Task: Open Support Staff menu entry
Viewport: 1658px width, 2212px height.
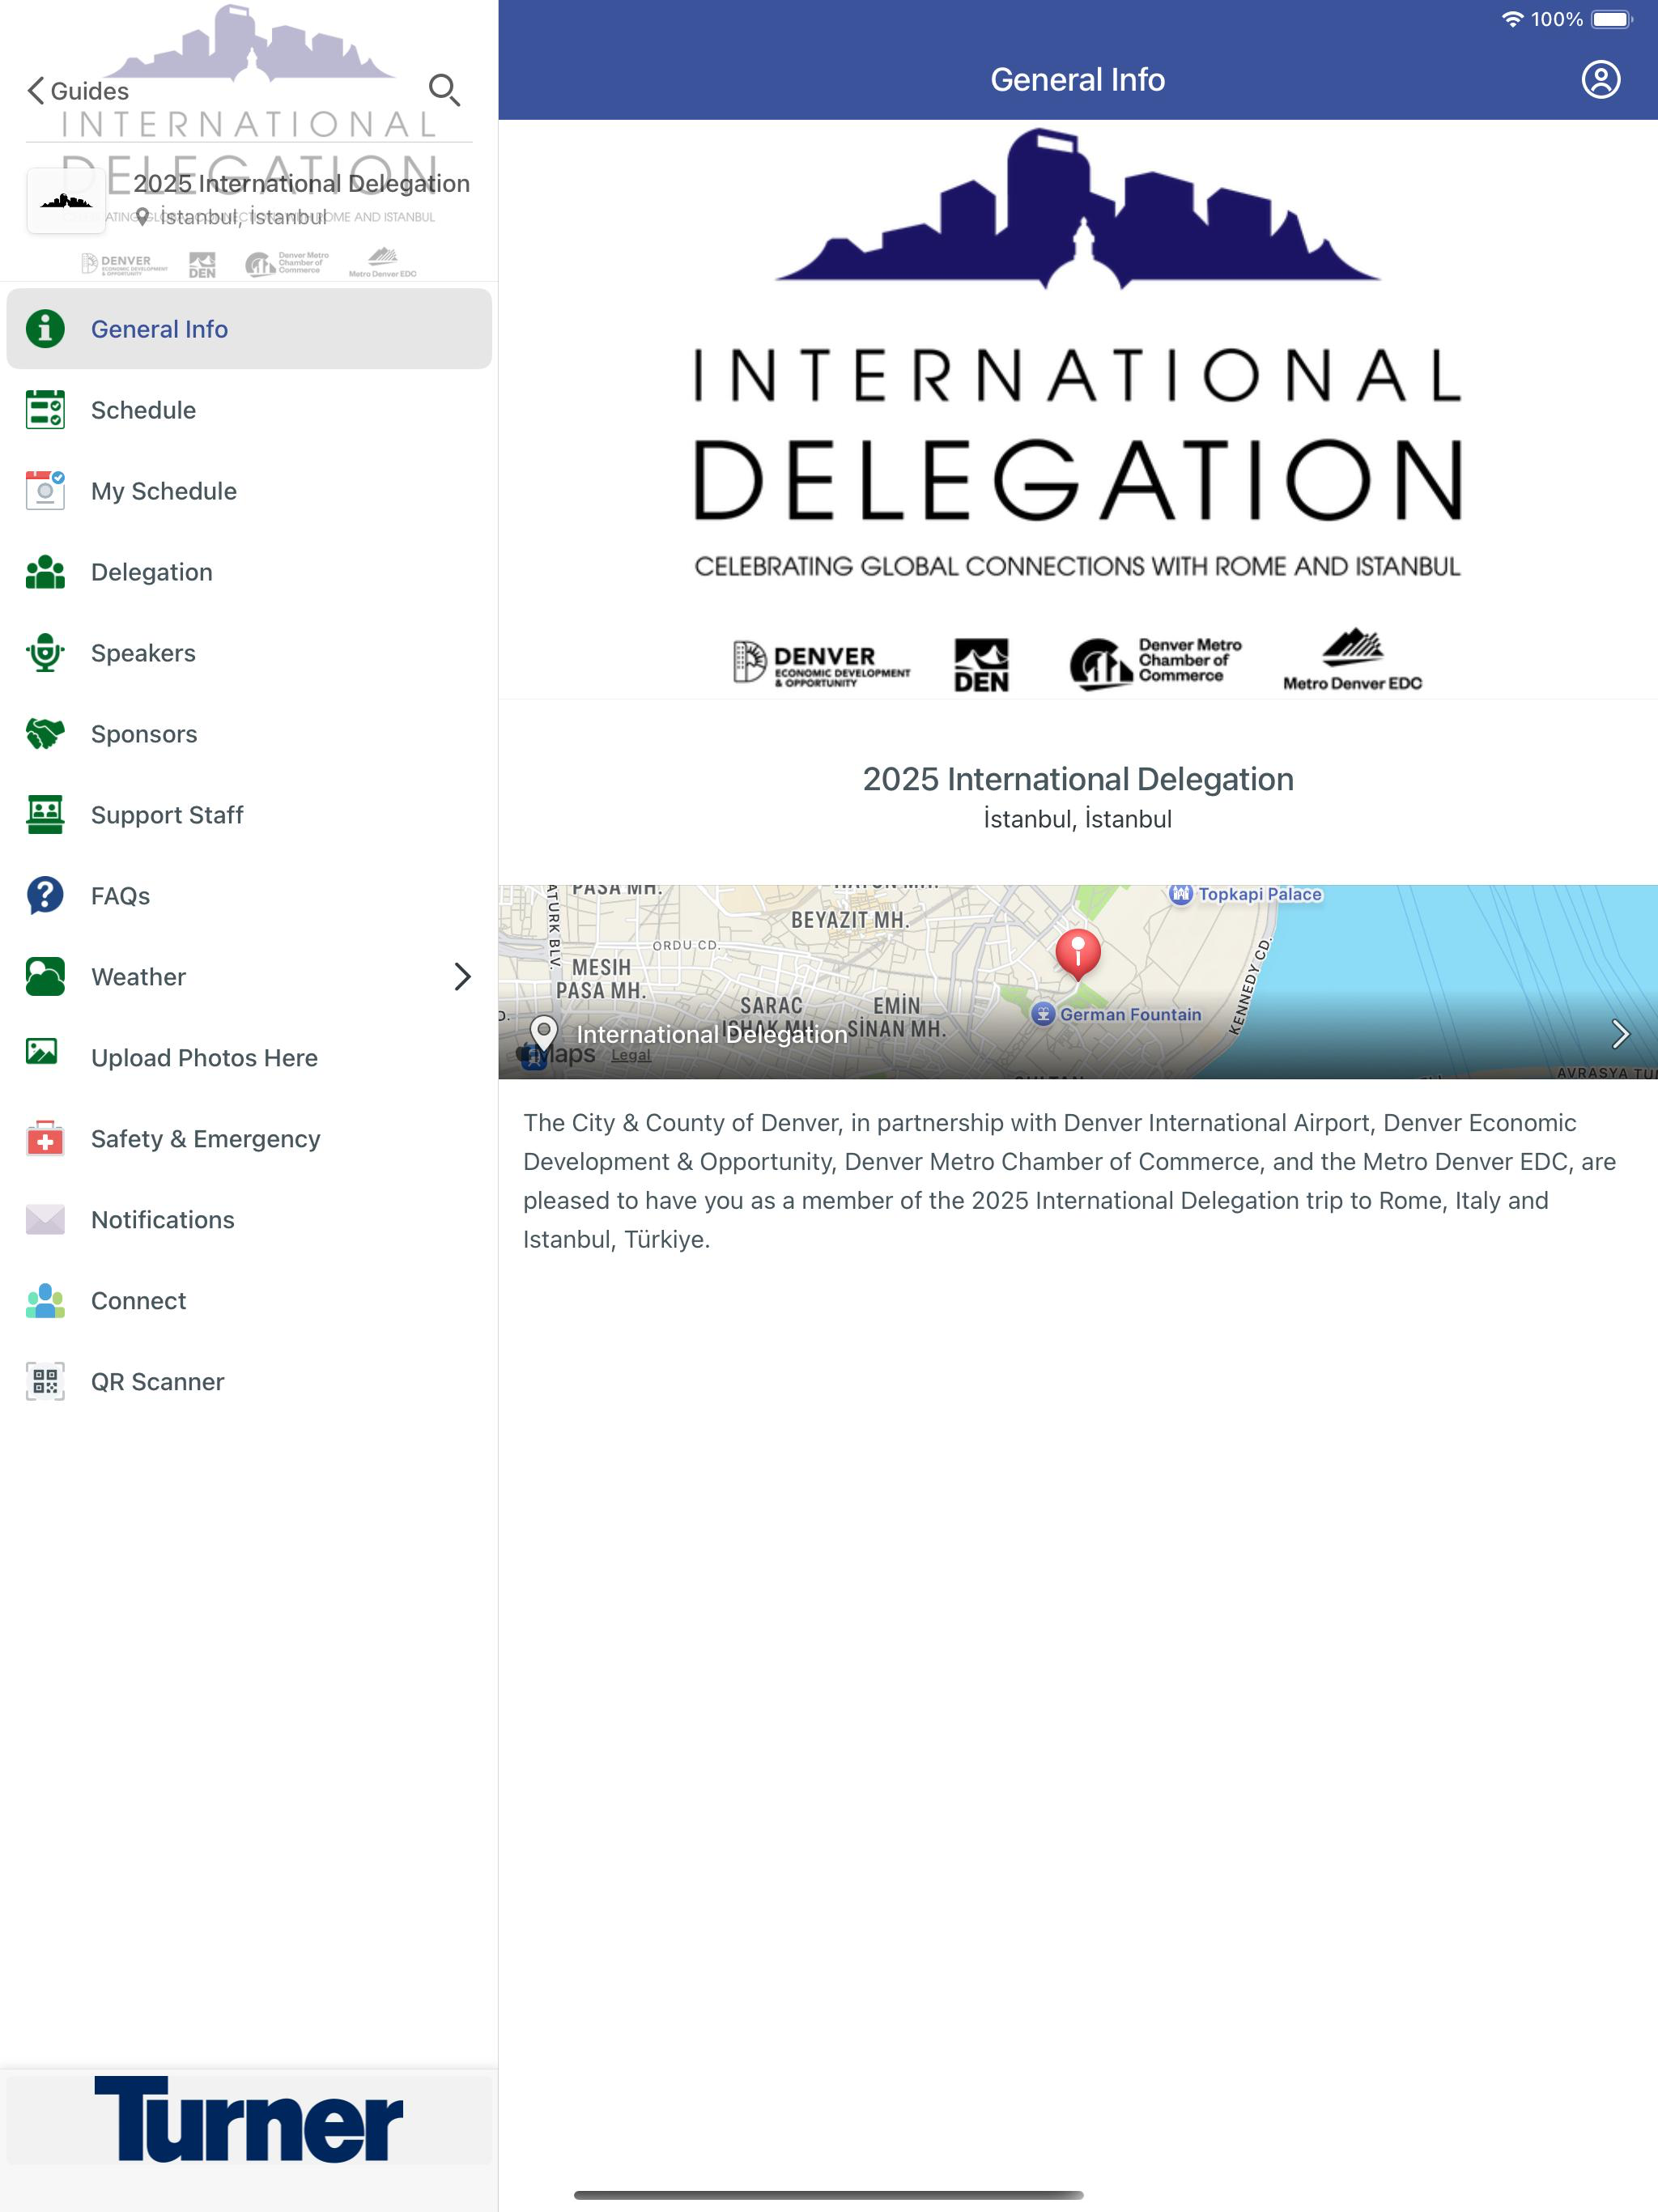Action: (249, 815)
